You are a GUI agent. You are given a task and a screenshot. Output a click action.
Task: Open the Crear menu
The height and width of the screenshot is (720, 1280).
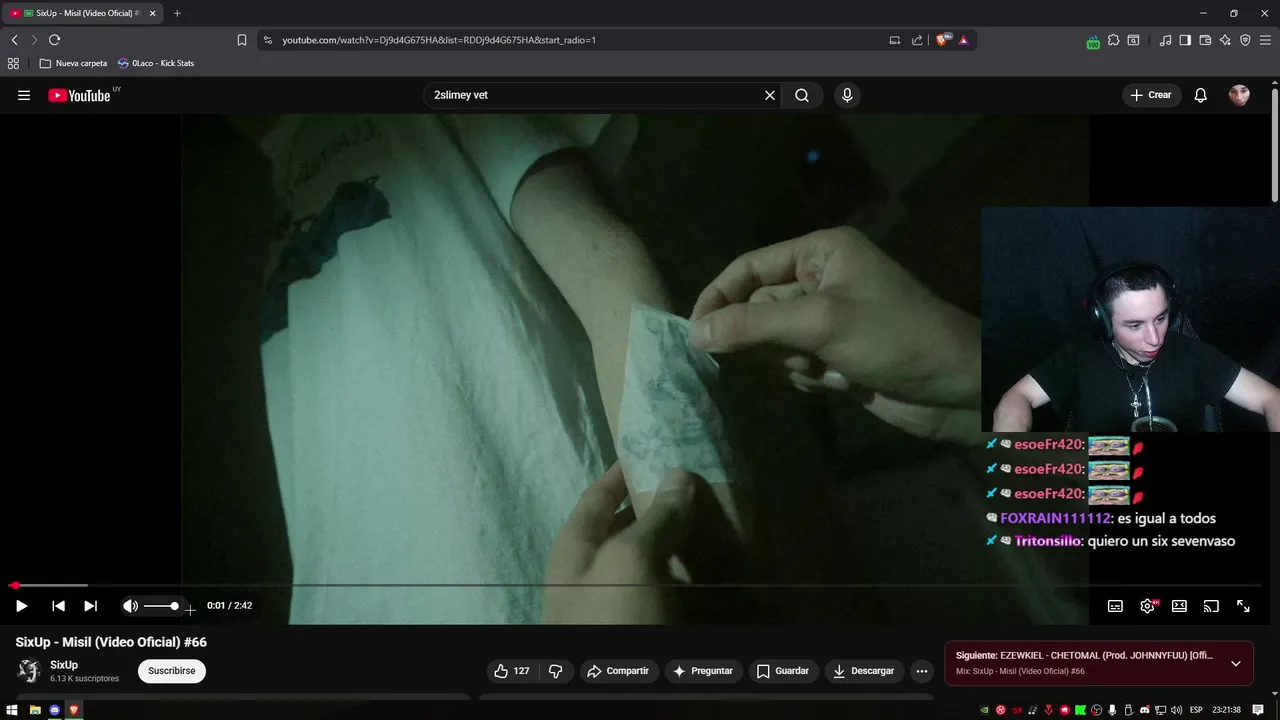point(1151,95)
